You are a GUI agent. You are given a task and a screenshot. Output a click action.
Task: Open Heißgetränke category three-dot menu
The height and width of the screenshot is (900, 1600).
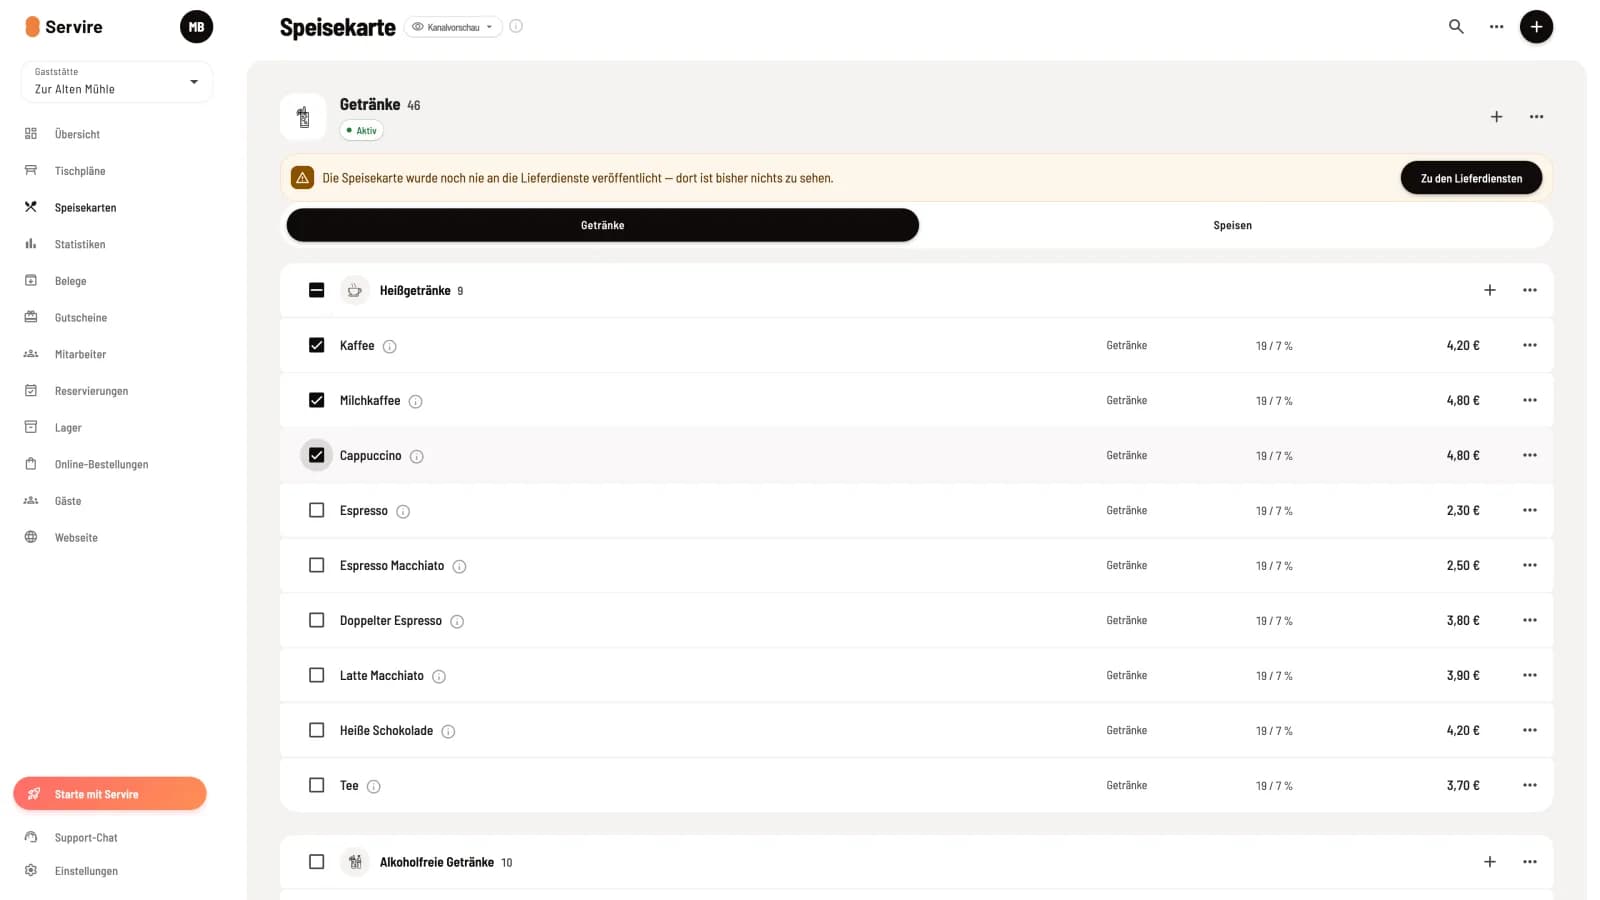pos(1530,290)
